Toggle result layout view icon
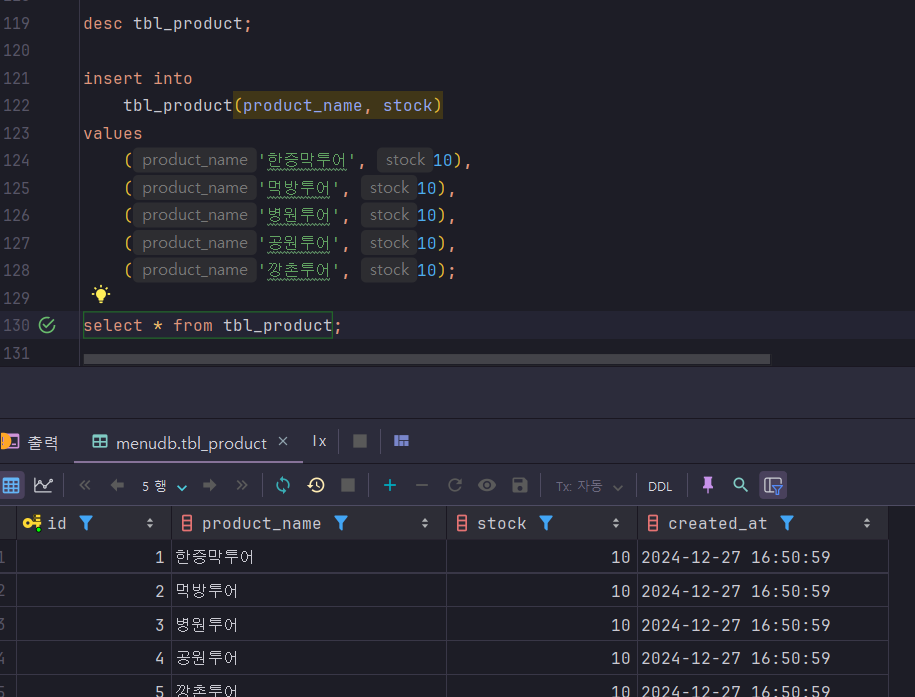This screenshot has height=697, width=915. coord(401,441)
